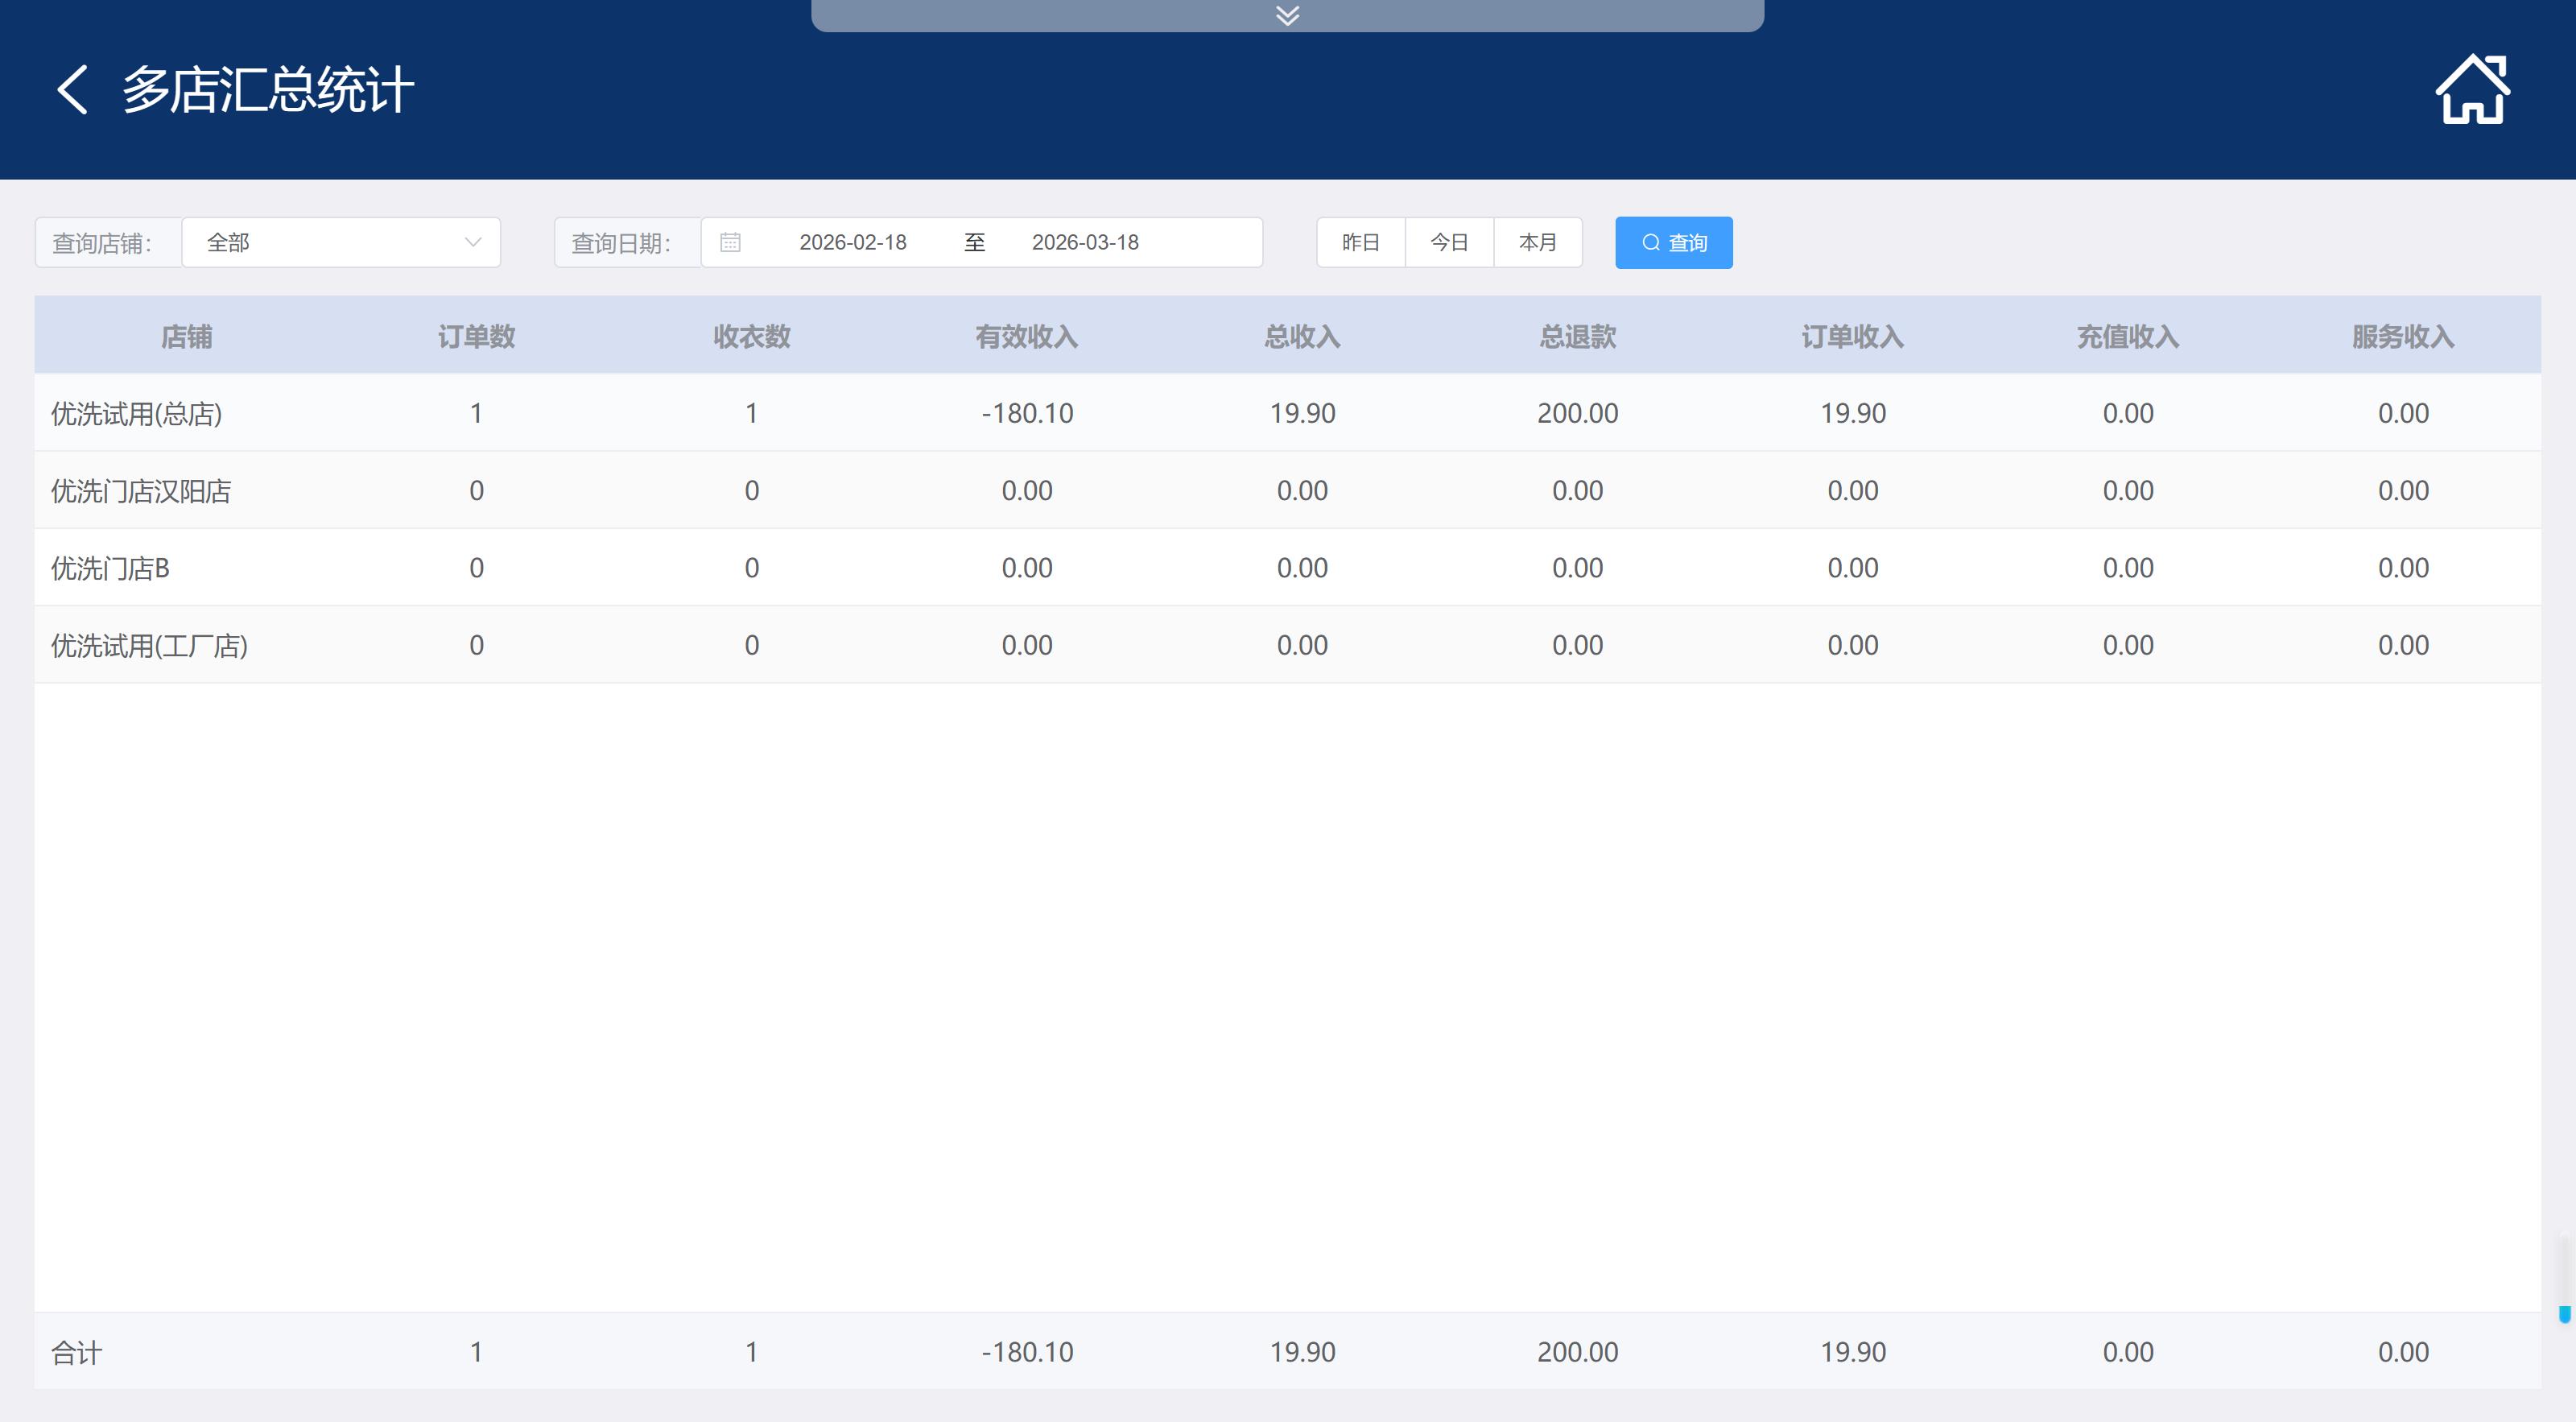This screenshot has width=2576, height=1422.
Task: Click the calendar icon in date field
Action: click(730, 242)
